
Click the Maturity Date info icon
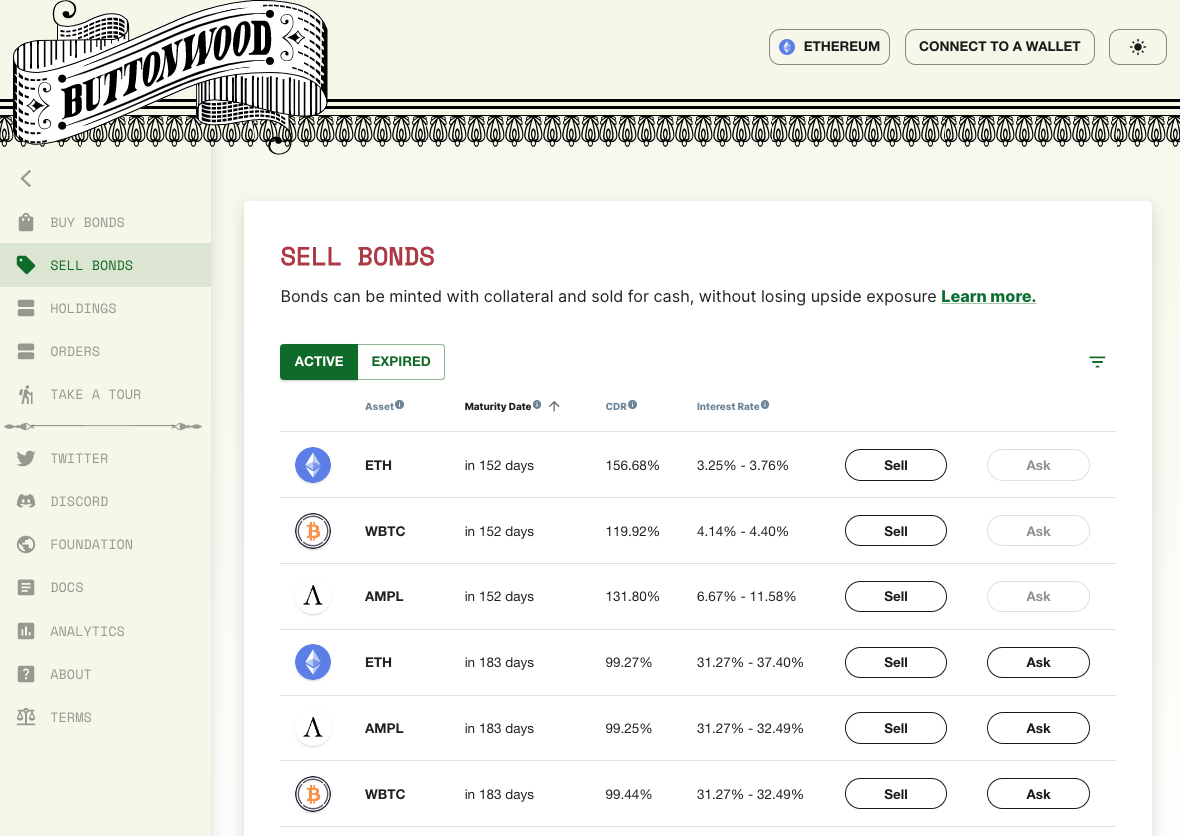point(537,405)
